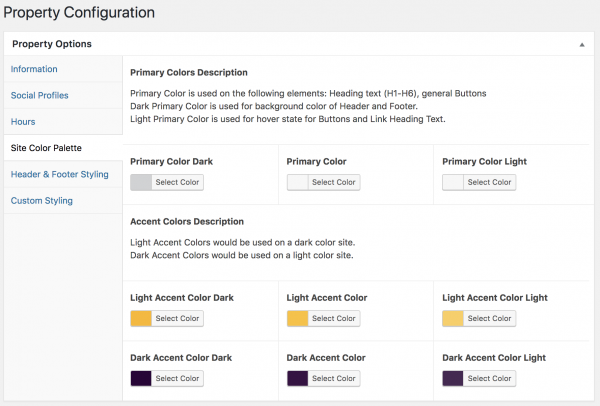Go to Header & Footer Styling tab
Screen dimensions: 600x406
pos(60,174)
